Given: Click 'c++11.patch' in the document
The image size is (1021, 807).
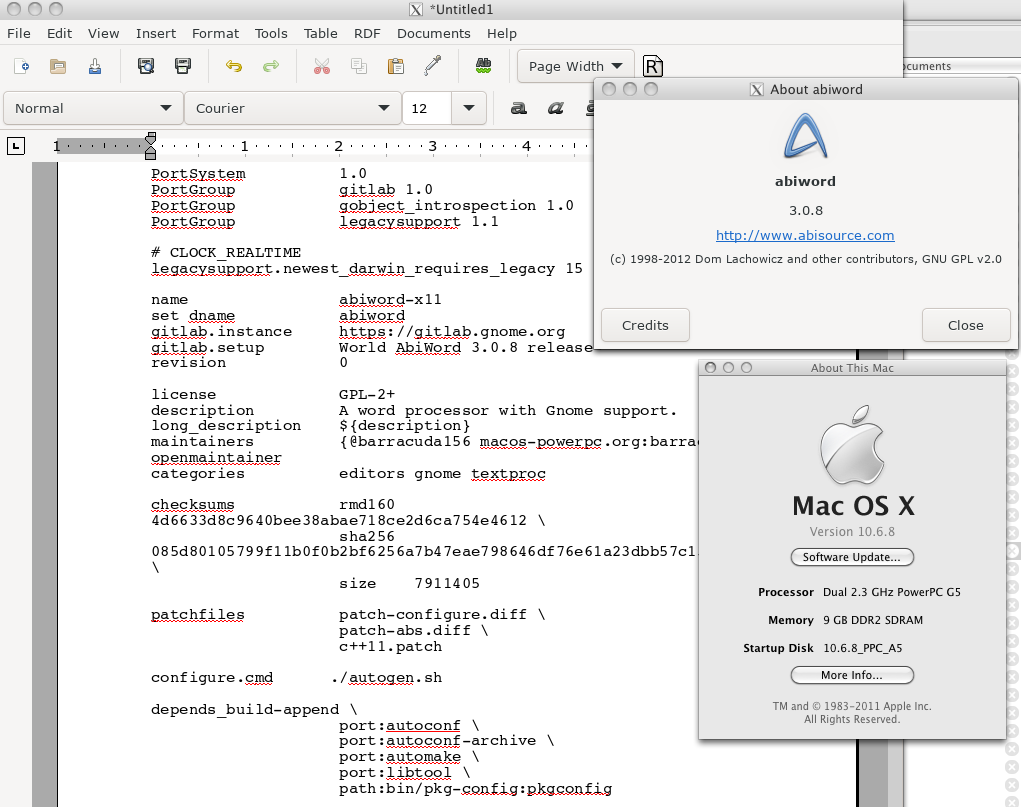Looking at the screenshot, I should click(x=390, y=647).
